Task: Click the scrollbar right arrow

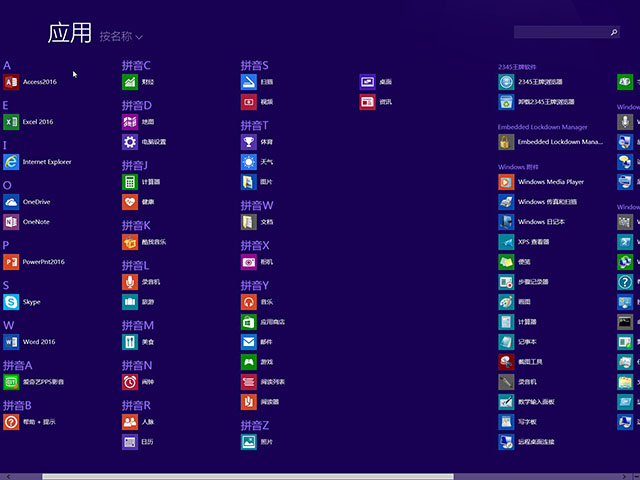Action: (624, 477)
